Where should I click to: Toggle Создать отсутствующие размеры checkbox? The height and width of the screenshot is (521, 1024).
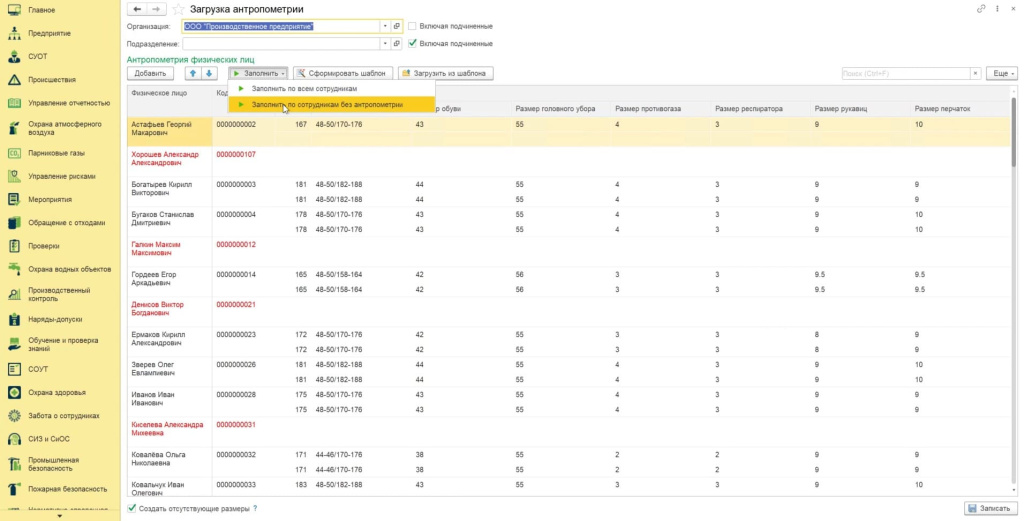(132, 508)
